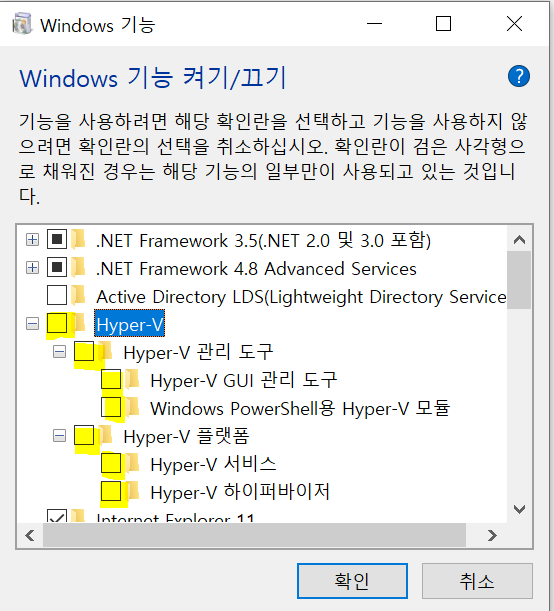
Task: Enable Hyper-V GUI 관리 도구 checkbox
Action: [111, 379]
